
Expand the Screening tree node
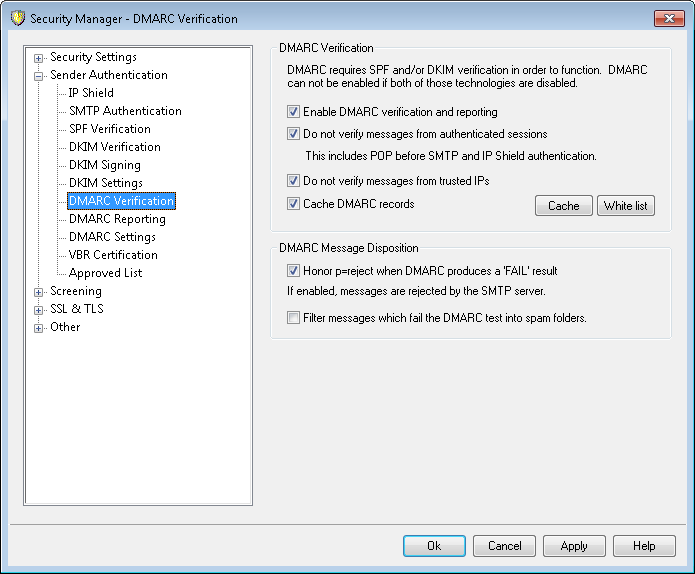39,292
